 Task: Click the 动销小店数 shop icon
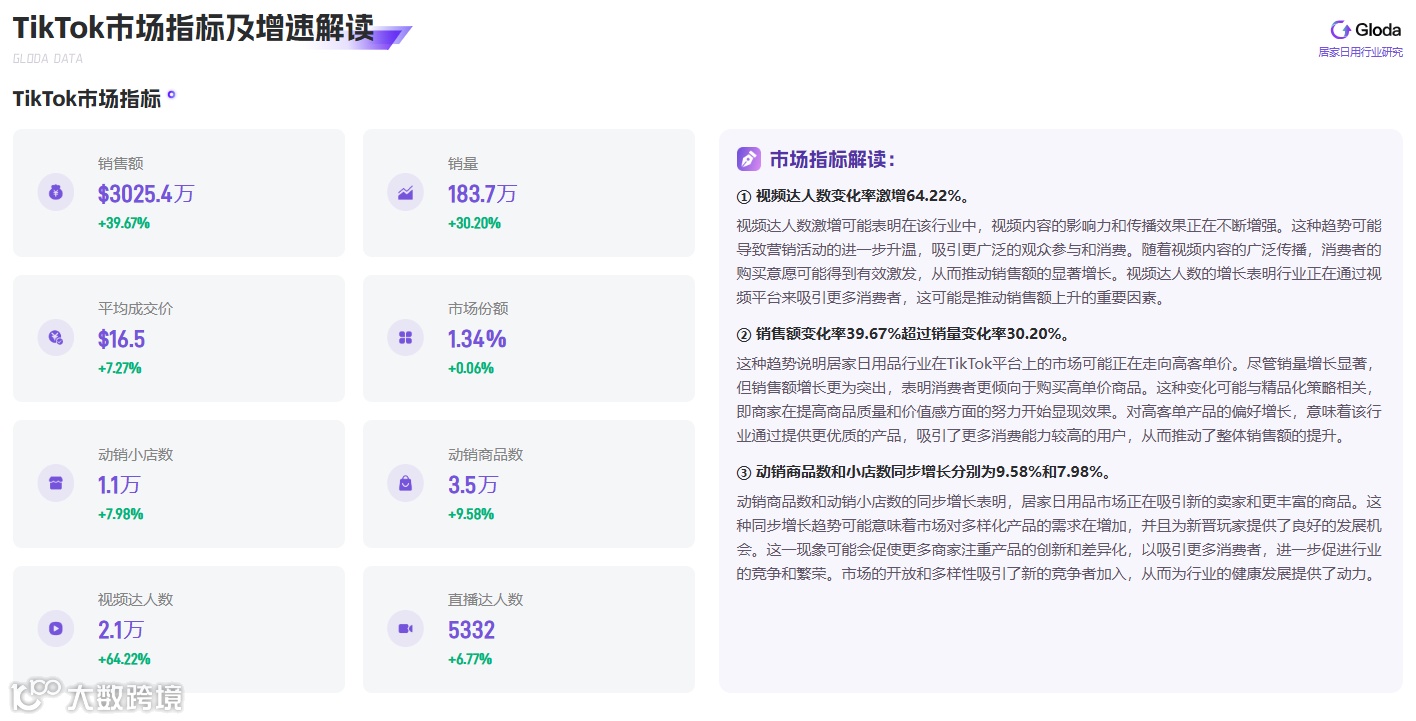point(56,484)
